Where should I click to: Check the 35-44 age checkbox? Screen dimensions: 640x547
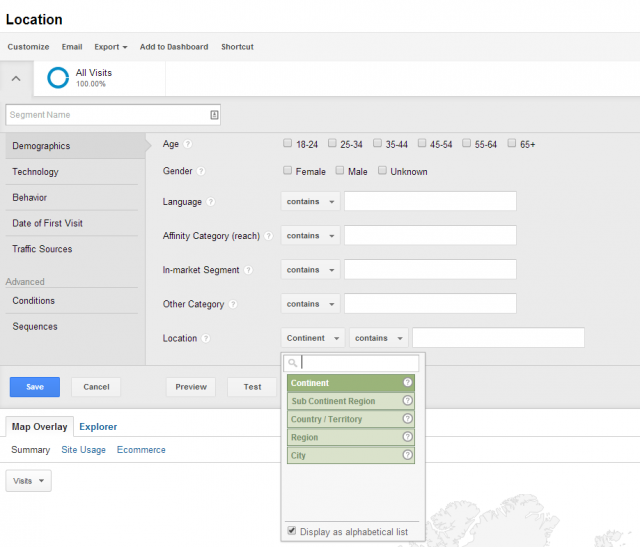[x=378, y=143]
